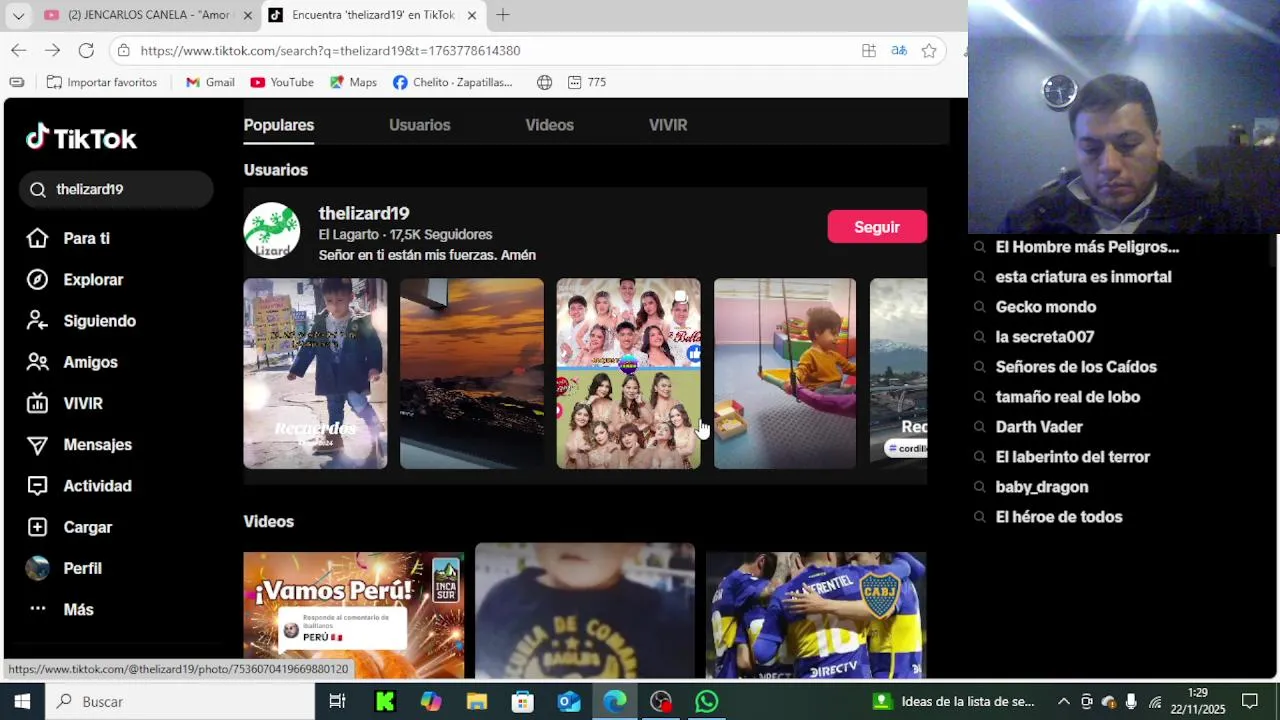
Task: Open the YouTube bookmark
Action: click(282, 82)
